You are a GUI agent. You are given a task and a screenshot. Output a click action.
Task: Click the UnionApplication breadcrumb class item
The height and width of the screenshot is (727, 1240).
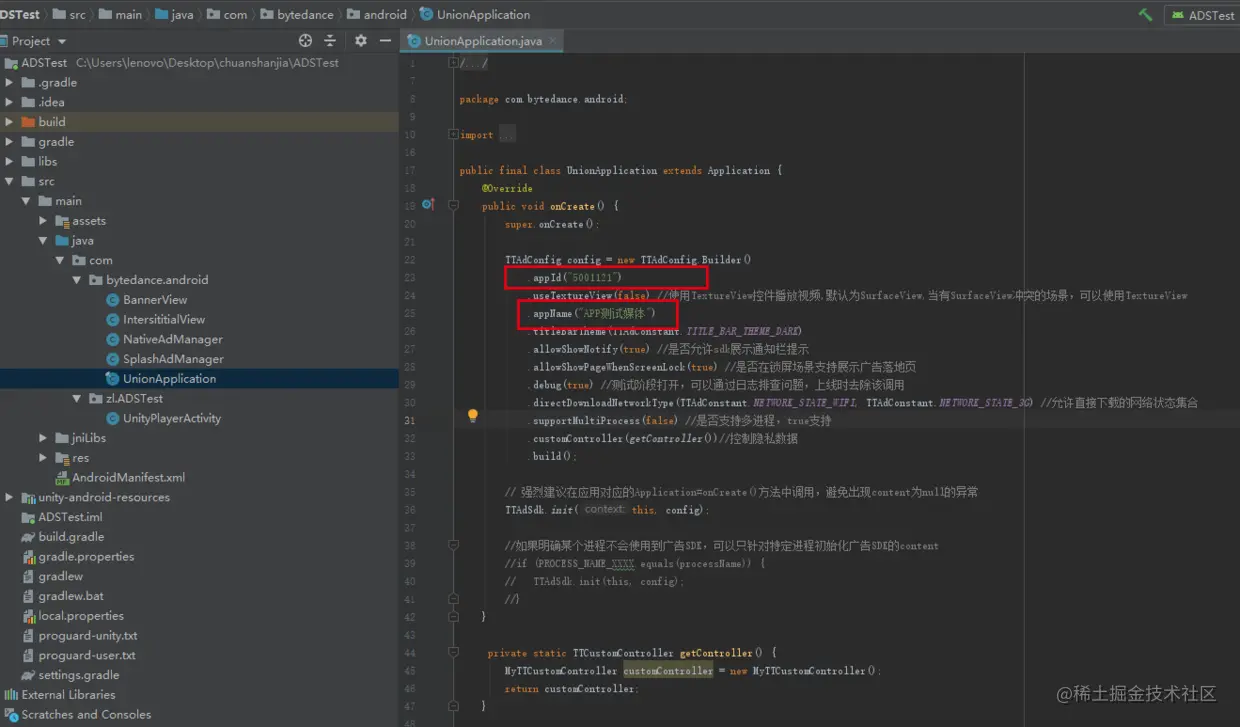pyautogui.click(x=475, y=15)
